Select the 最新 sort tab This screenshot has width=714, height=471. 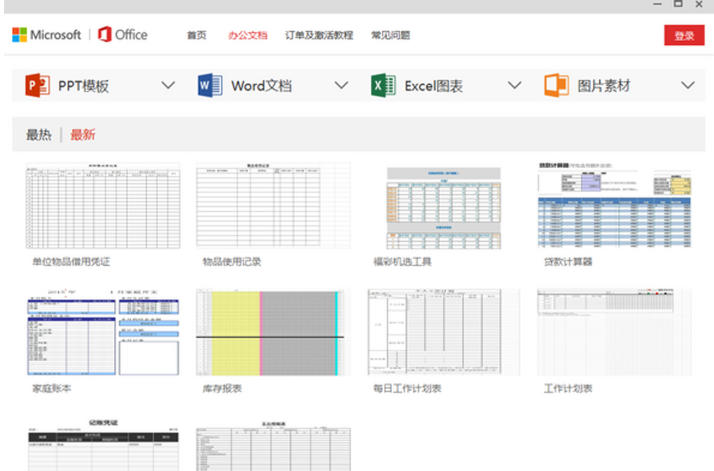point(83,135)
